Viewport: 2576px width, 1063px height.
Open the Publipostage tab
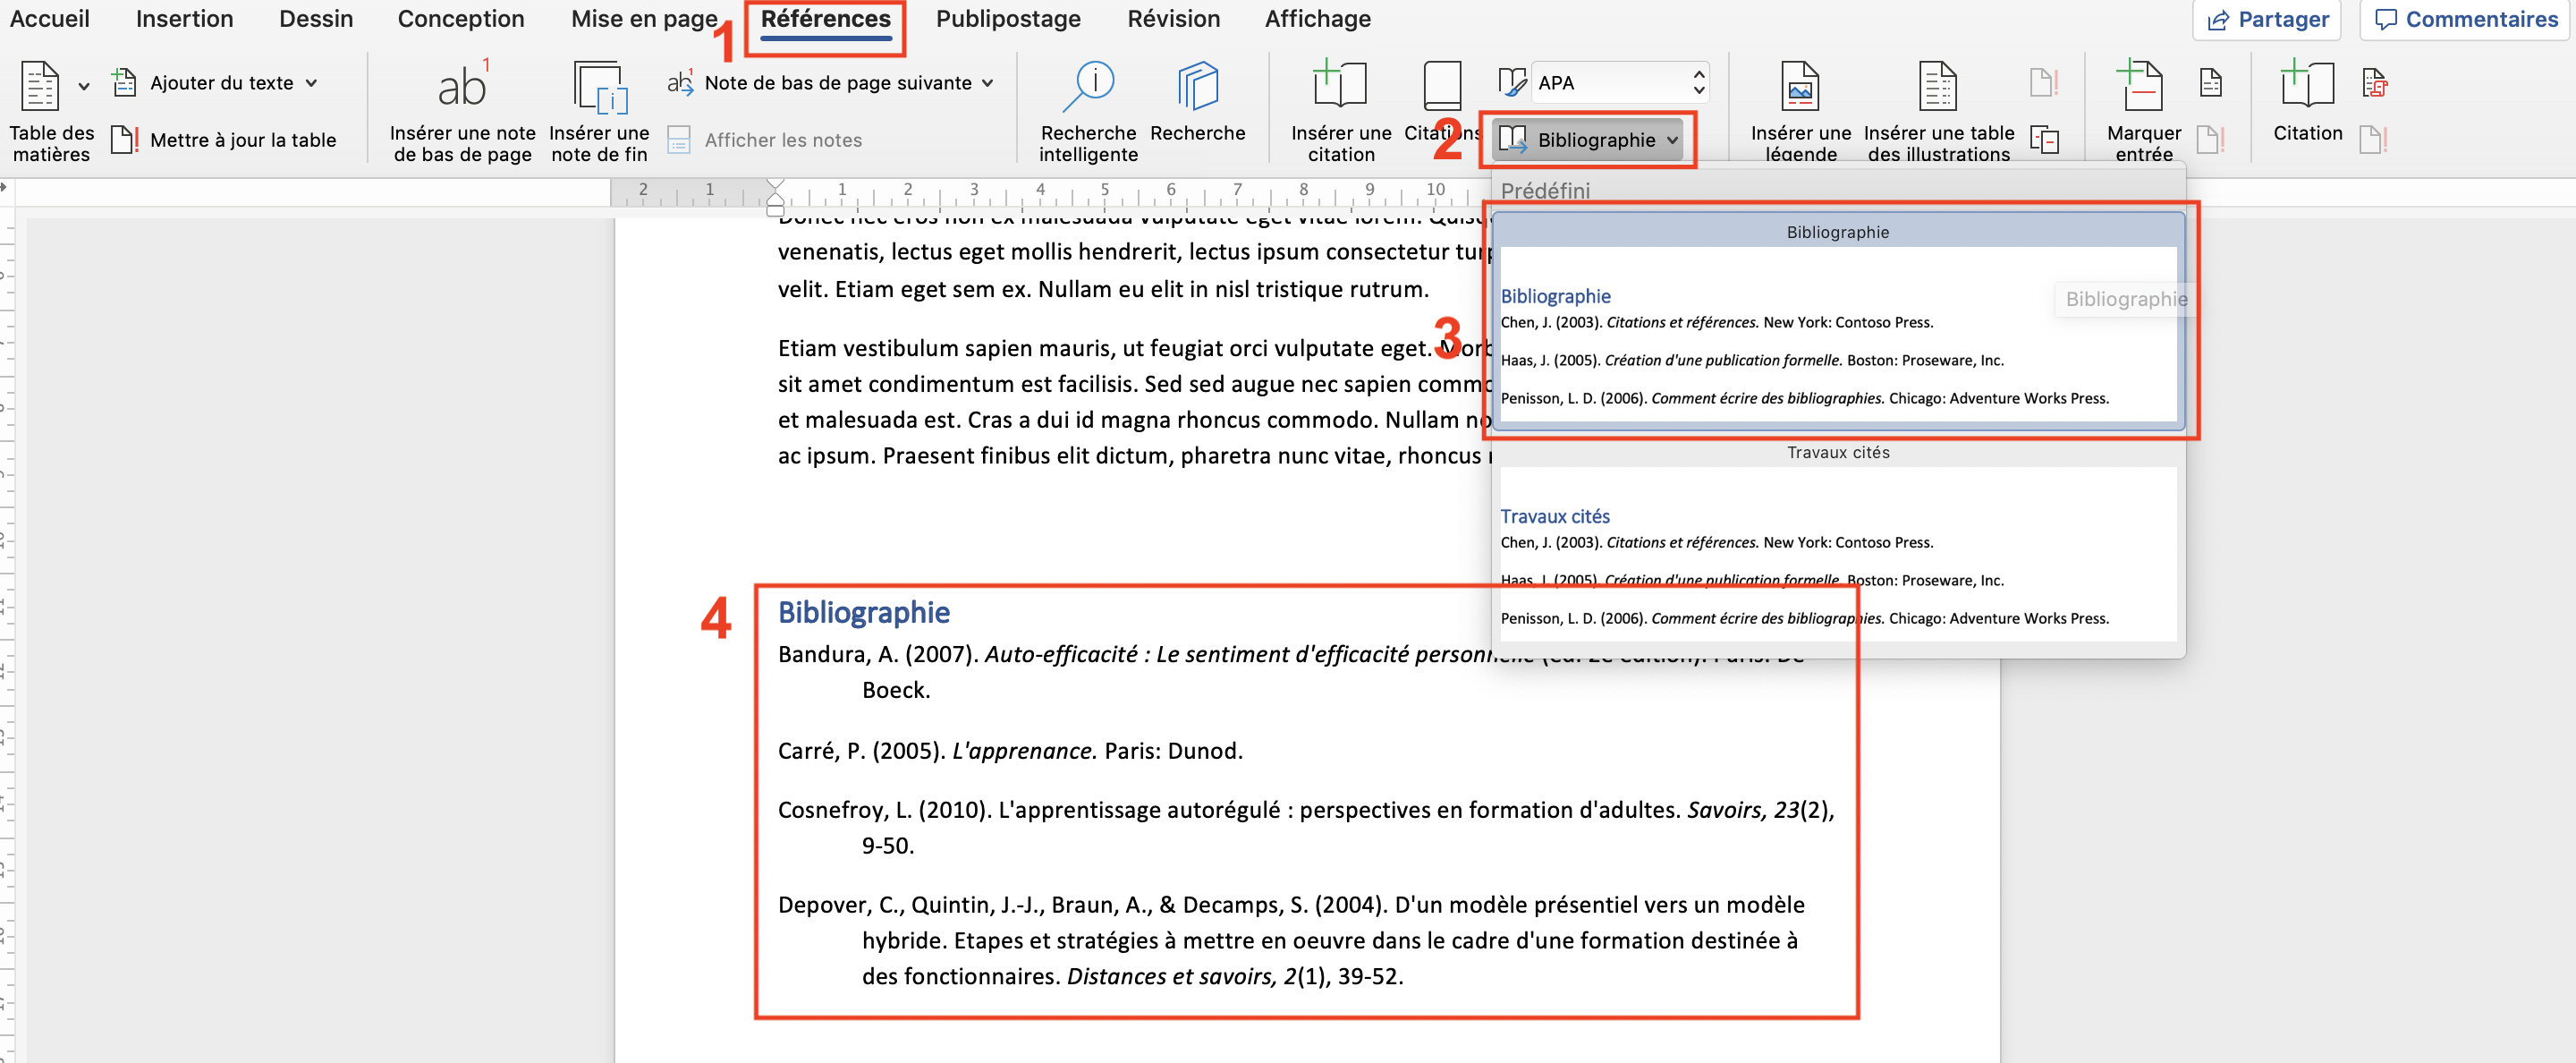pyautogui.click(x=1008, y=19)
